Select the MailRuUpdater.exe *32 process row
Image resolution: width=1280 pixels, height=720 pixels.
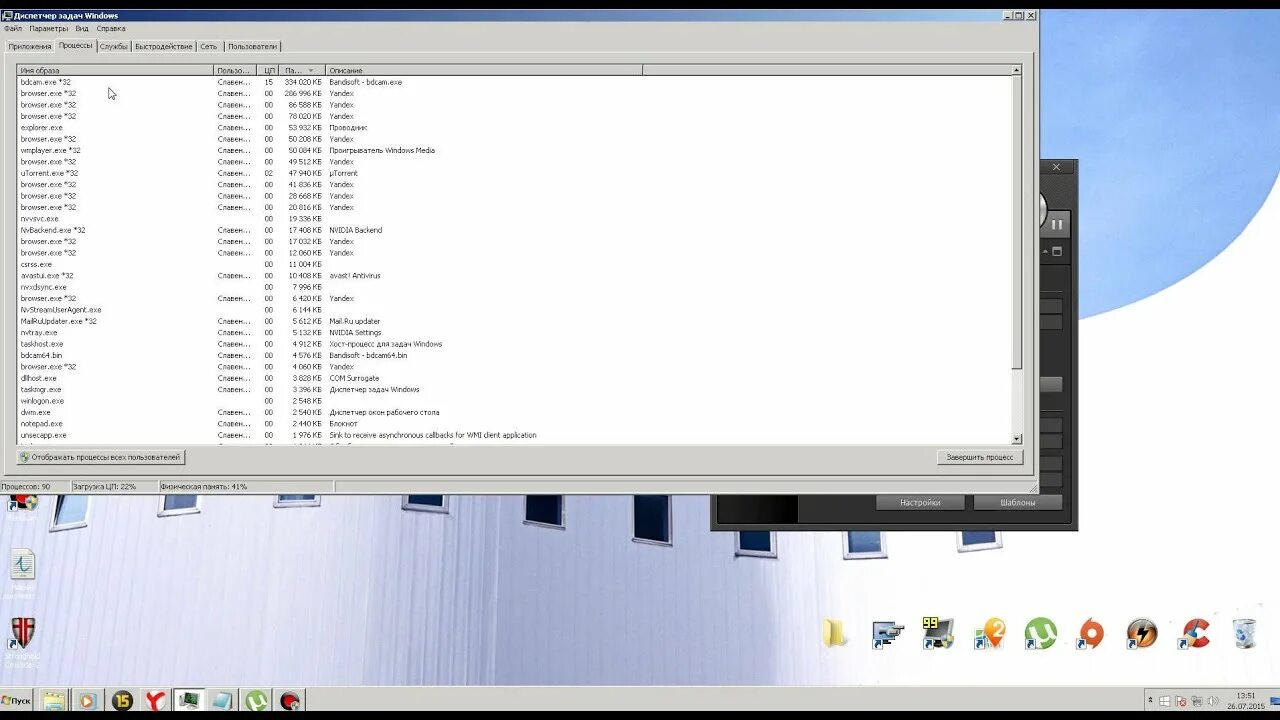514,321
